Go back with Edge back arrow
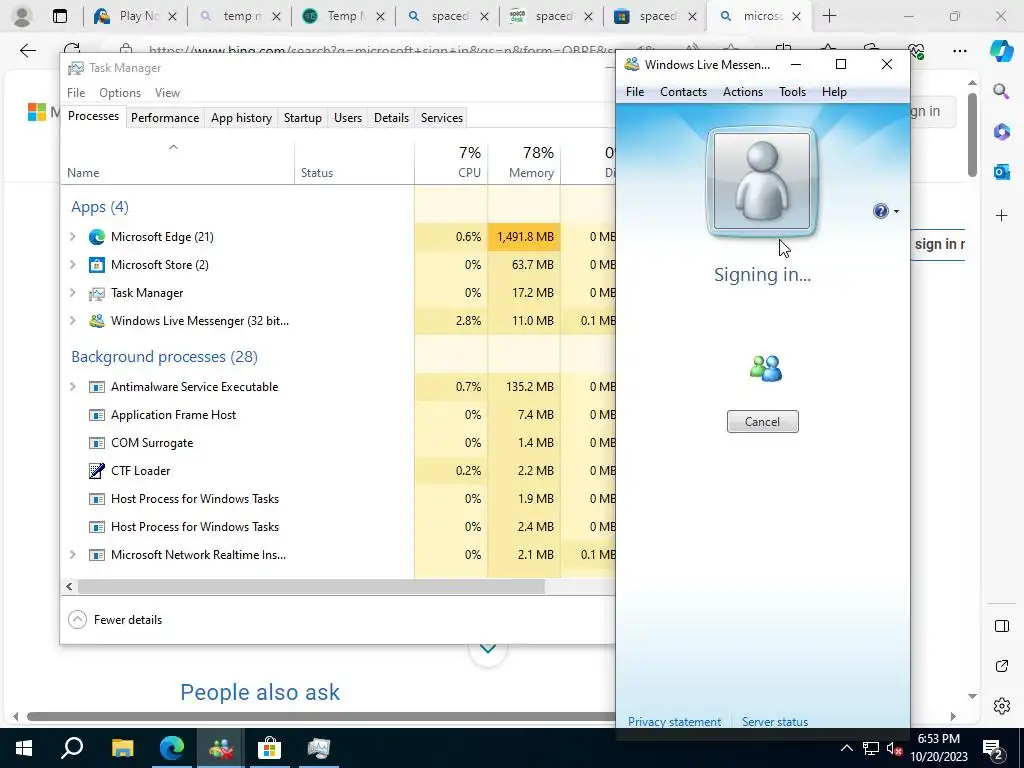 click(27, 51)
